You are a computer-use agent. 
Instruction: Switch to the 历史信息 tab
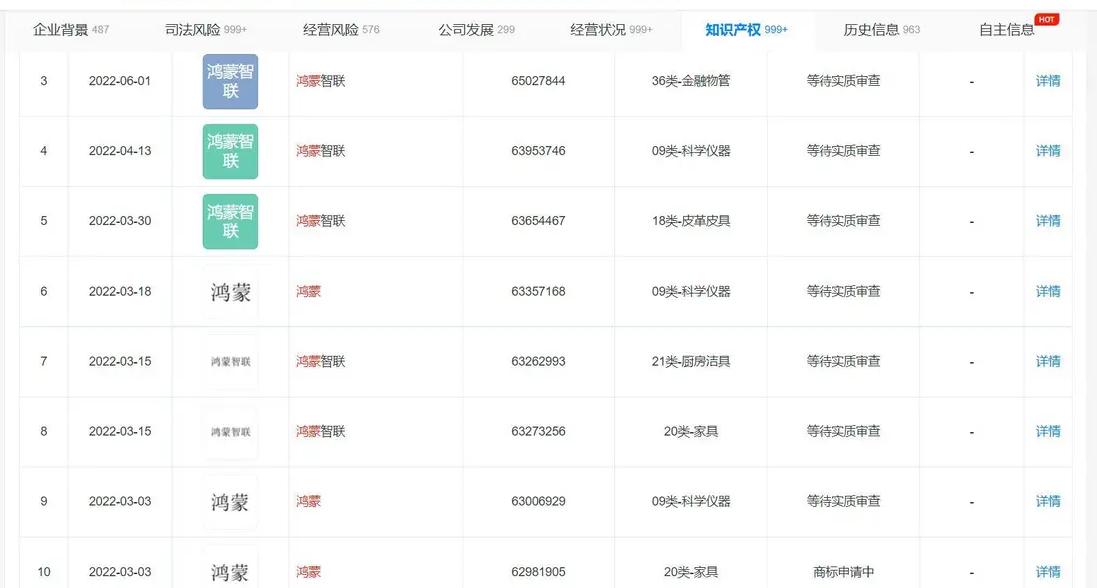(881, 29)
